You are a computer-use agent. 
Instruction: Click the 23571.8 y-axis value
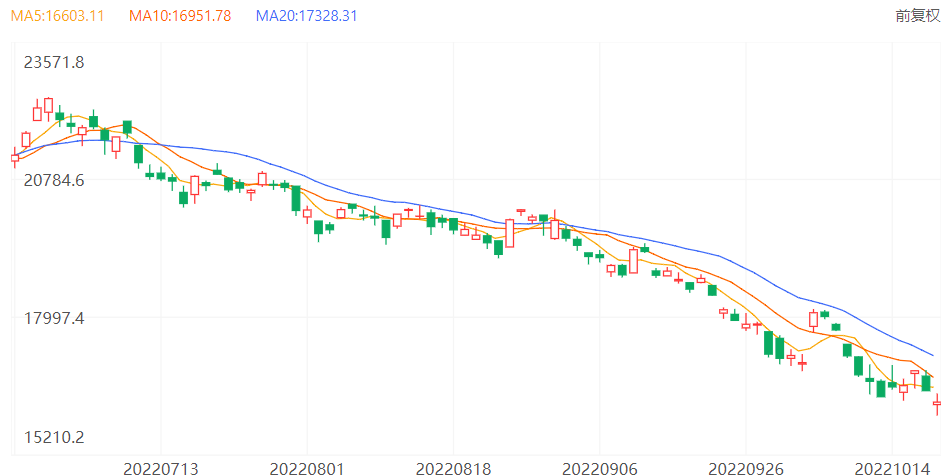click(x=54, y=62)
